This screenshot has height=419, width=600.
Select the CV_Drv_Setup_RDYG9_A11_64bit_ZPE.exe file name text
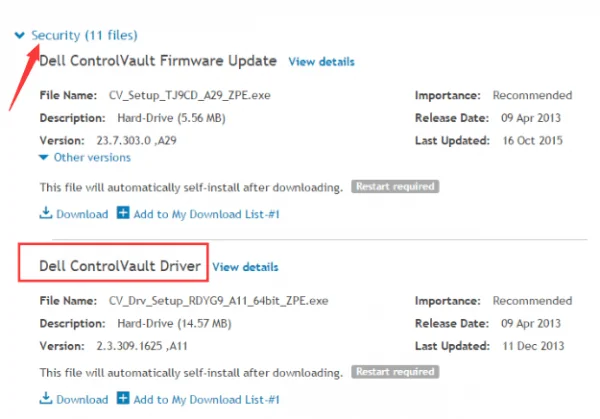coord(218,301)
